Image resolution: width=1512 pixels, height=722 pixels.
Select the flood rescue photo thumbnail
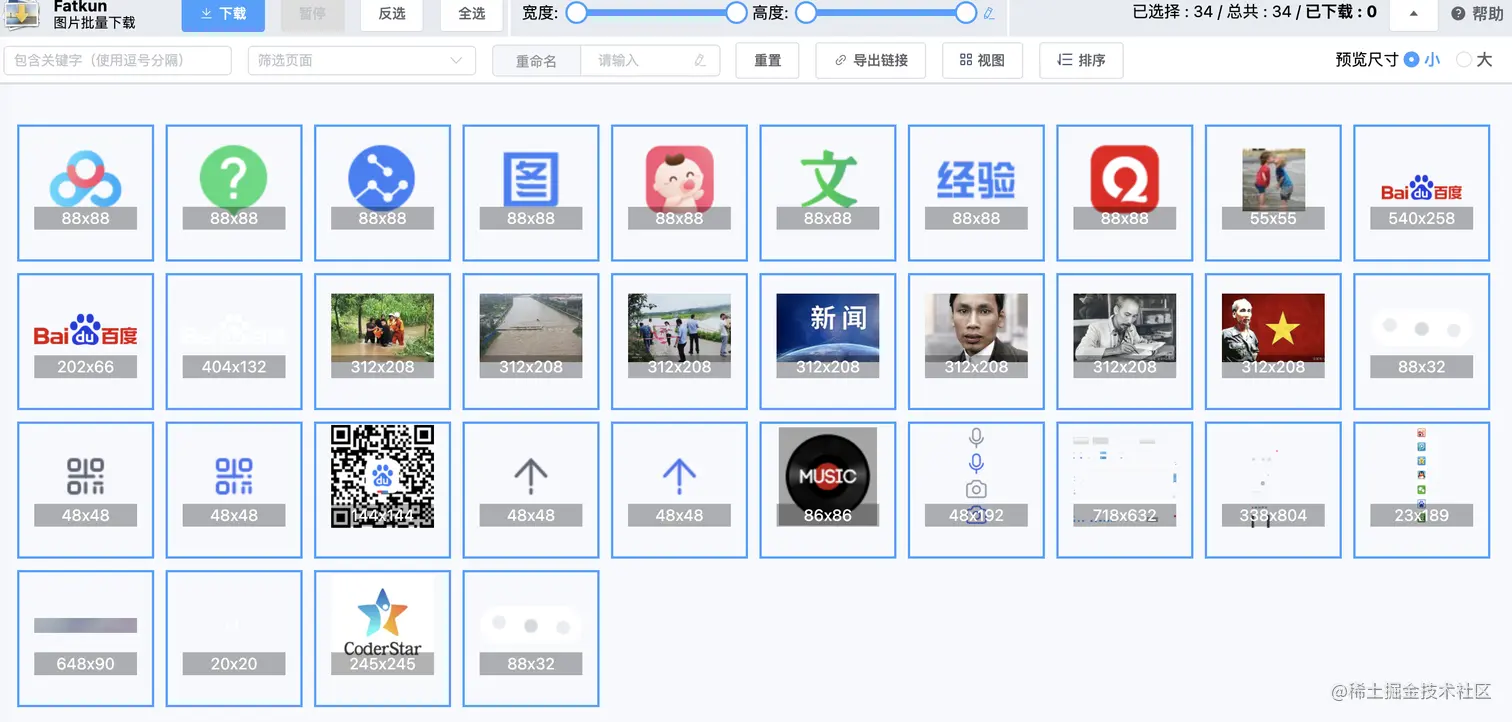click(382, 342)
